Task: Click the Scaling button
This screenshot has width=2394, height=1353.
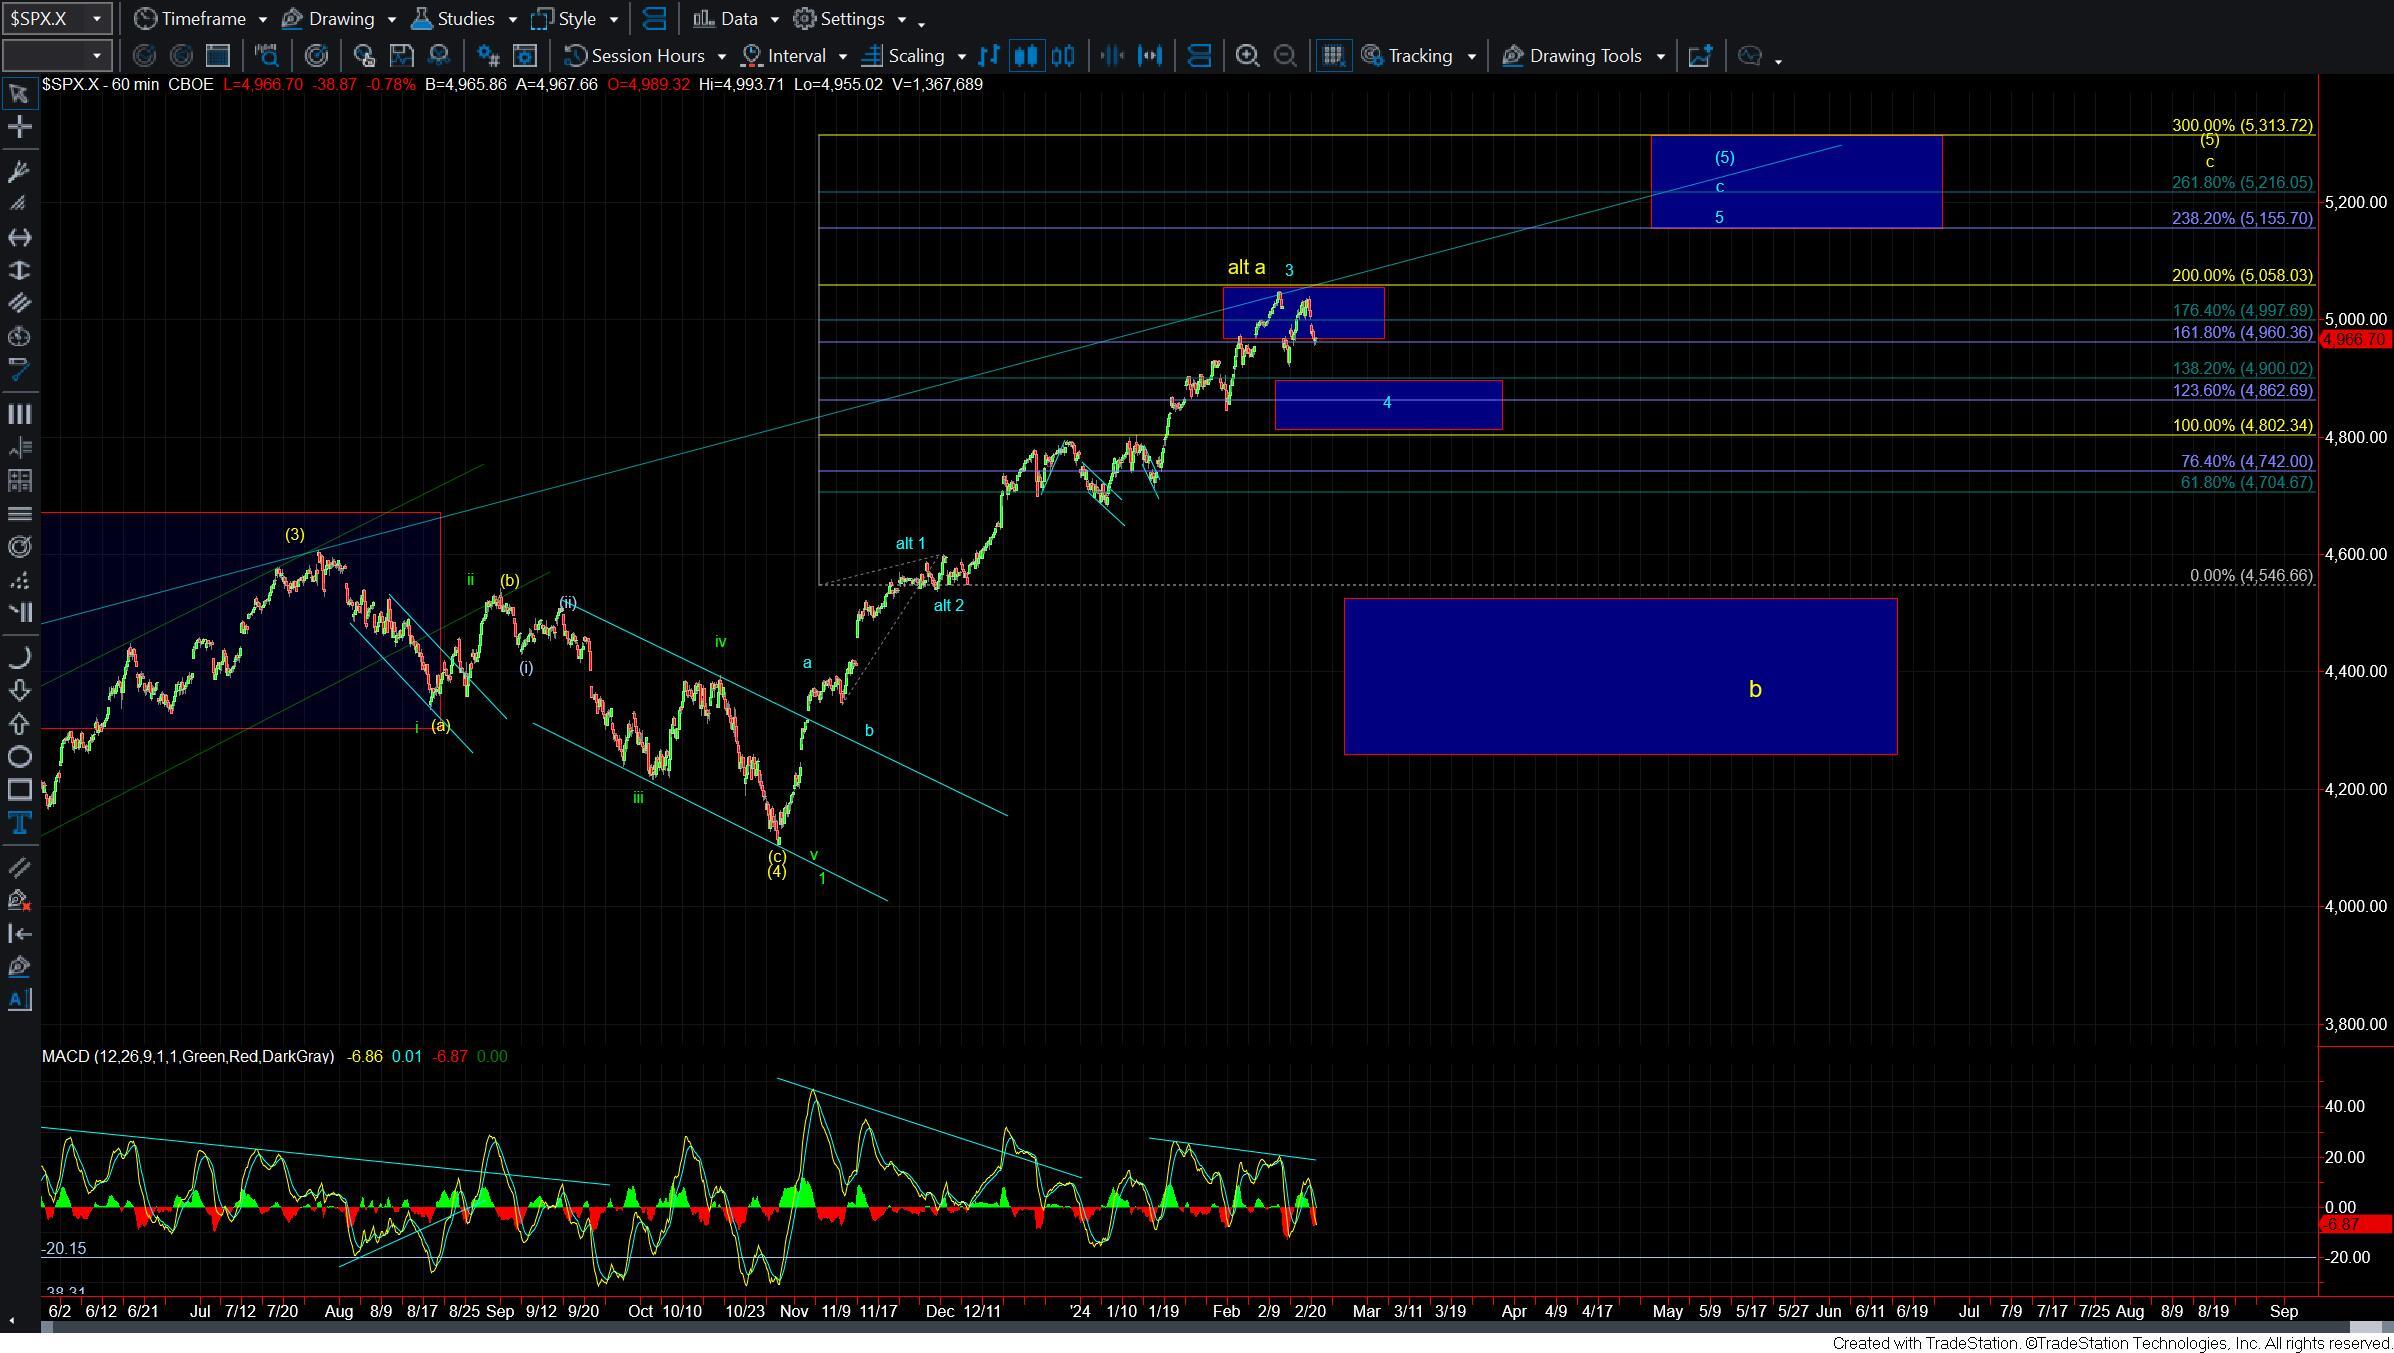Action: click(x=904, y=56)
